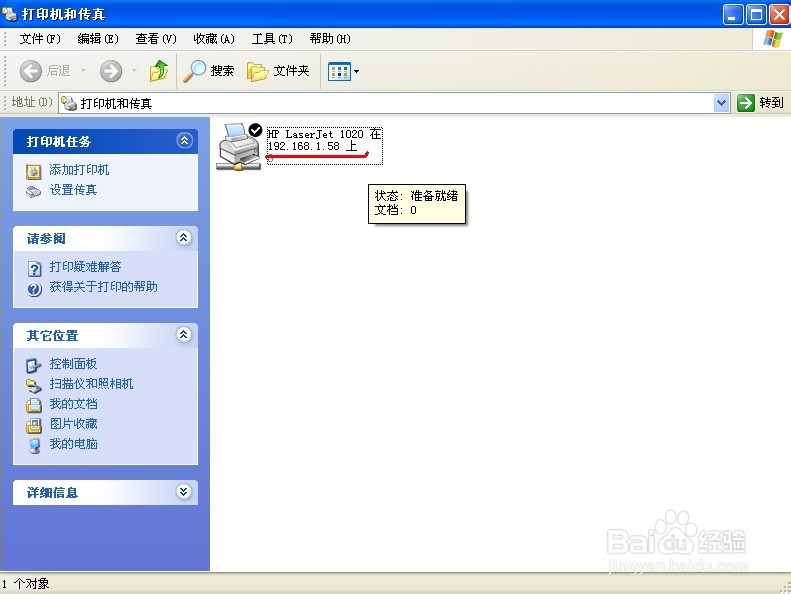Open the 收藏(A) menu
This screenshot has height=594, width=791.
tap(214, 39)
